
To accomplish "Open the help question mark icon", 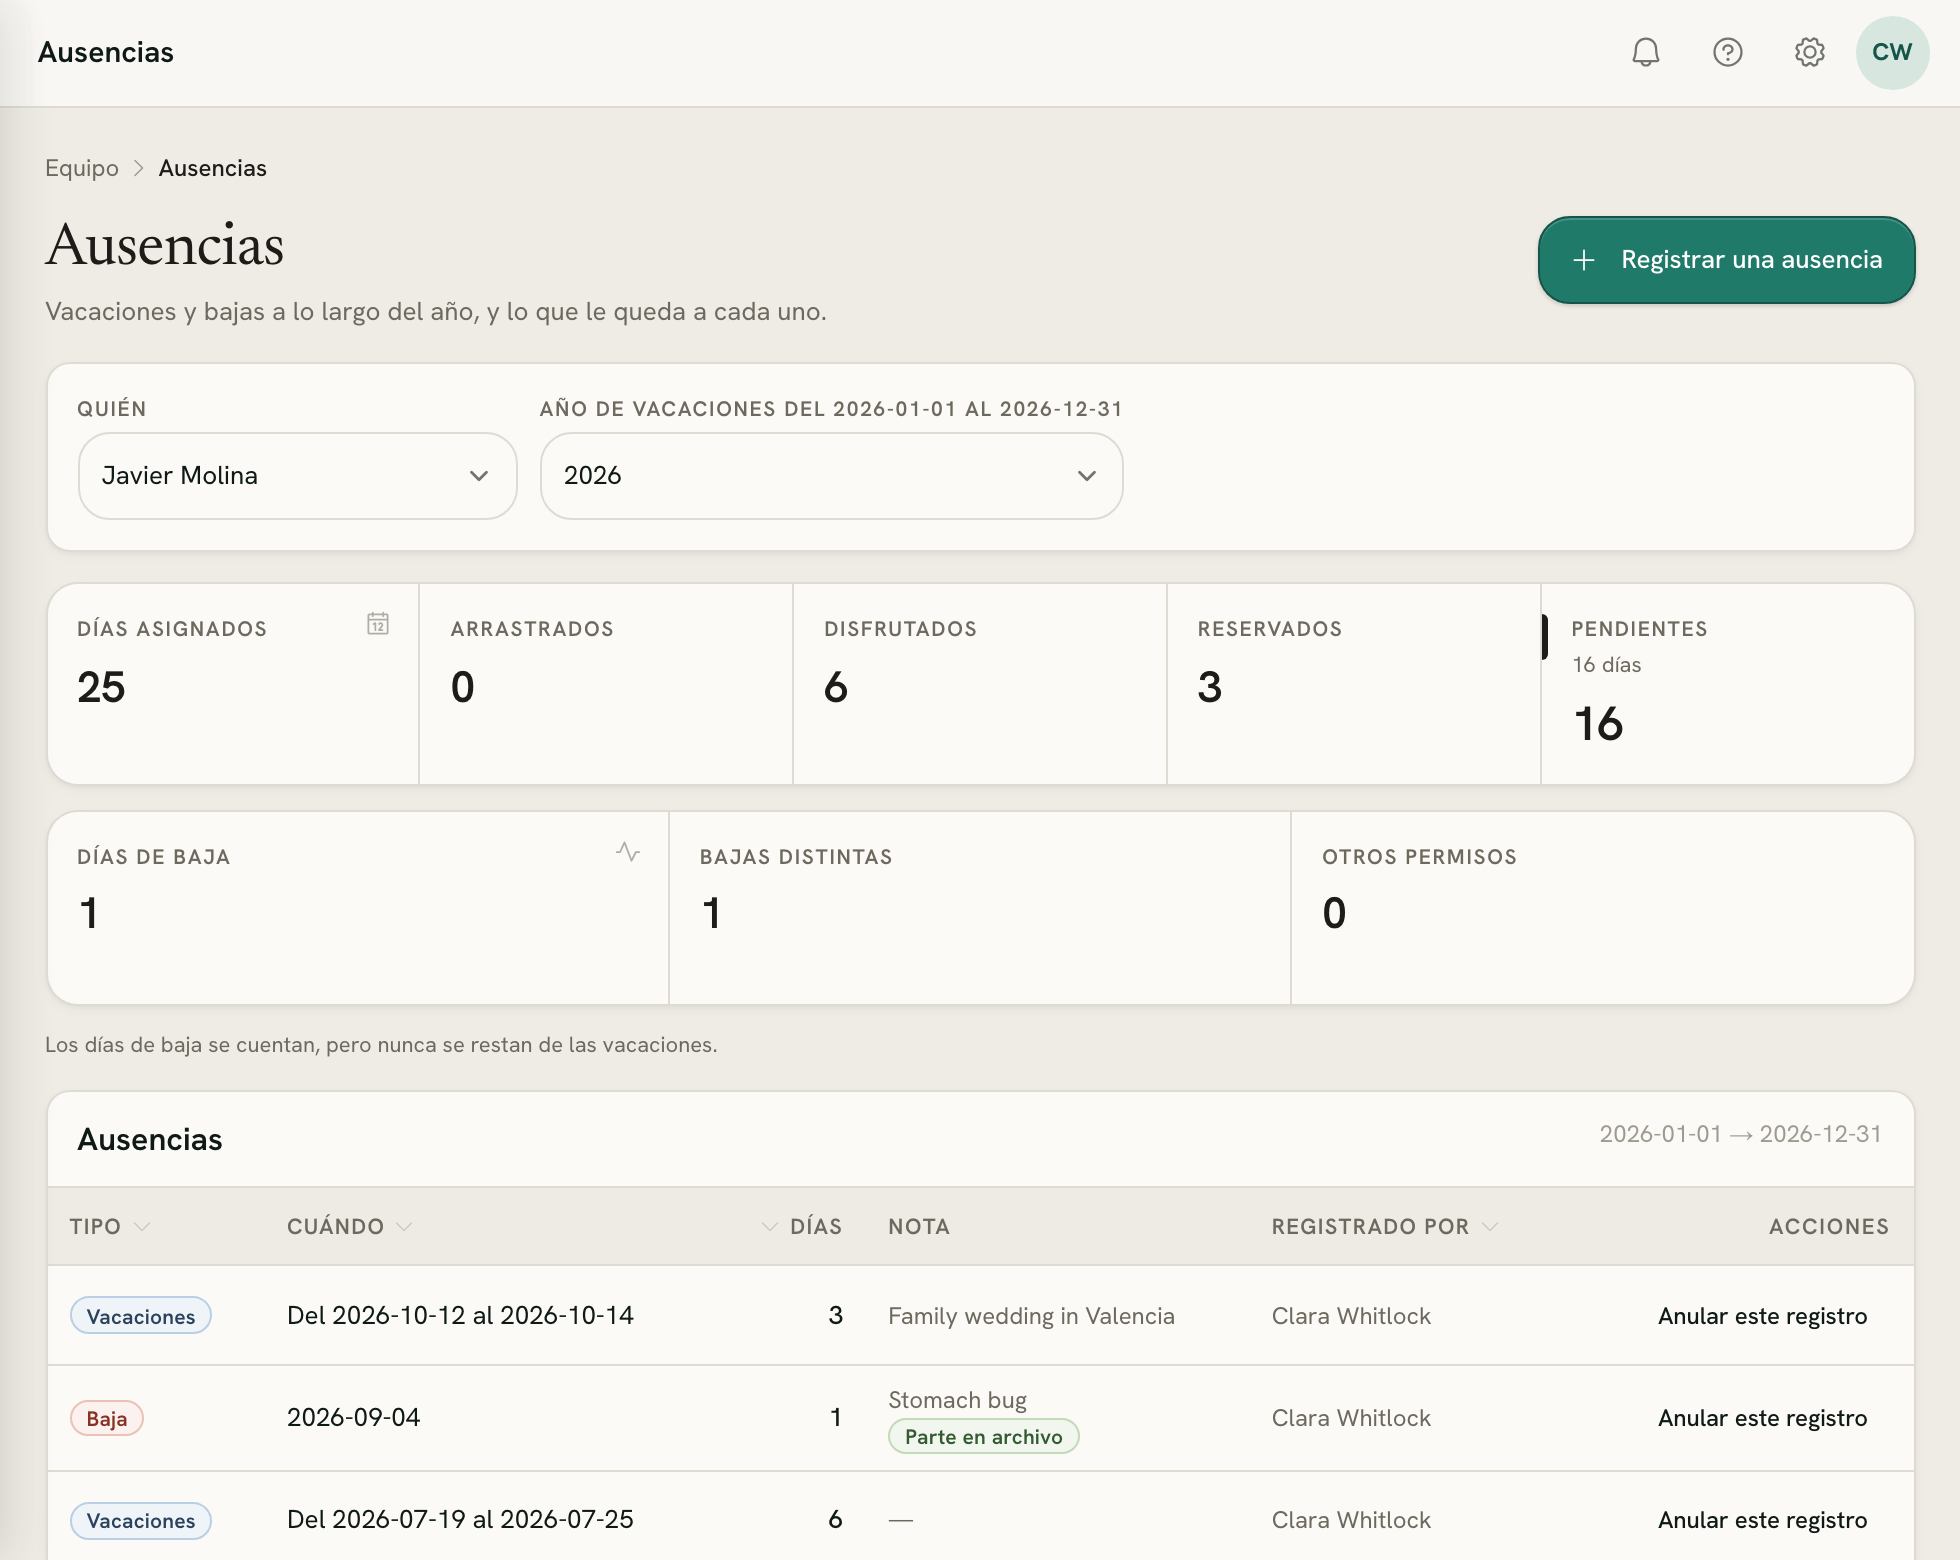I will pos(1728,52).
